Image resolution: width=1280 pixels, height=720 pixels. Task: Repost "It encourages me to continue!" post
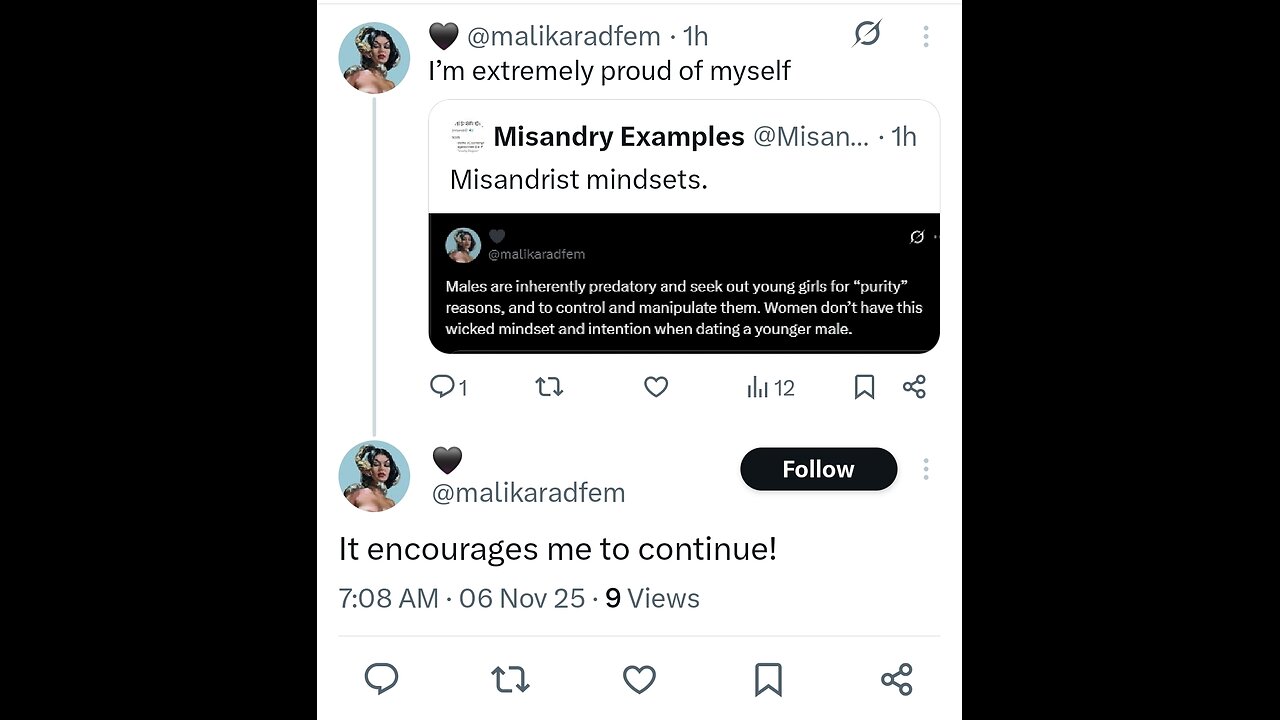point(510,680)
